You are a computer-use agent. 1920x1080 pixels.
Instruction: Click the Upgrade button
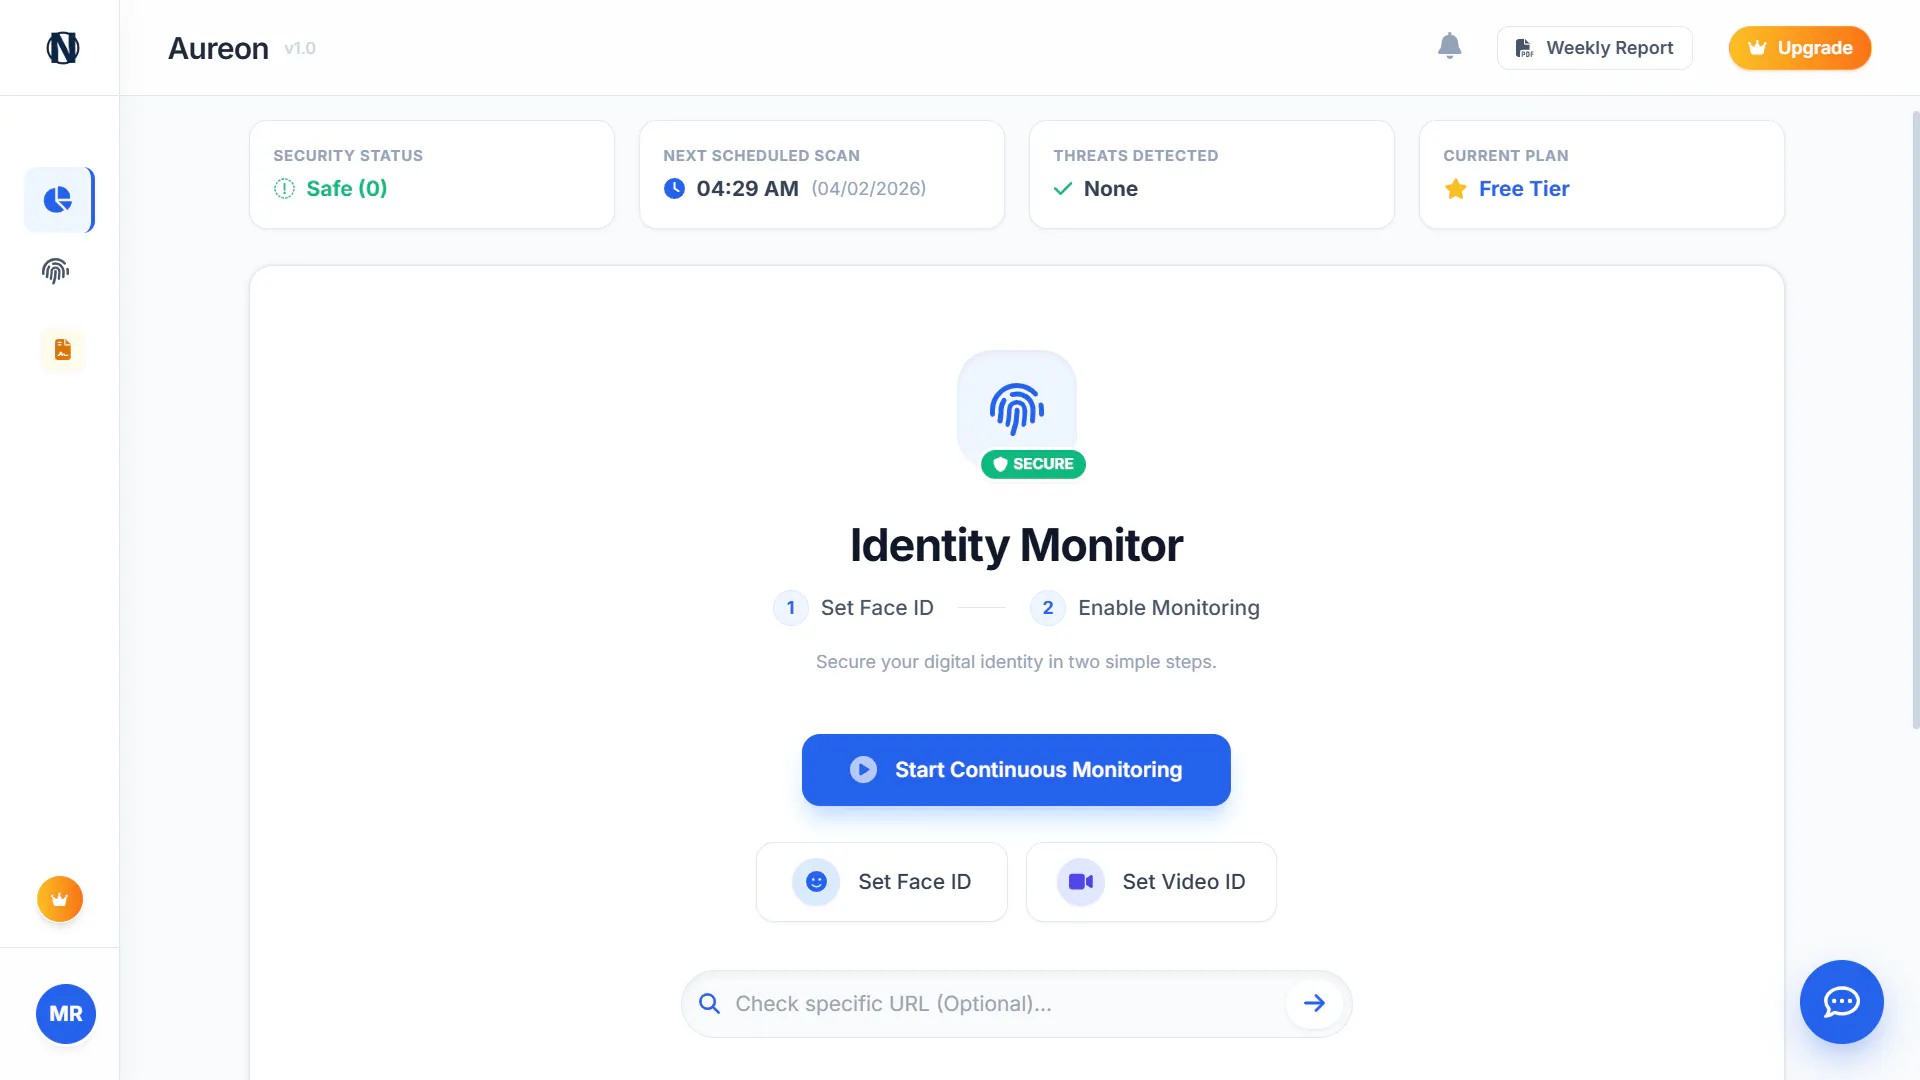click(x=1800, y=48)
